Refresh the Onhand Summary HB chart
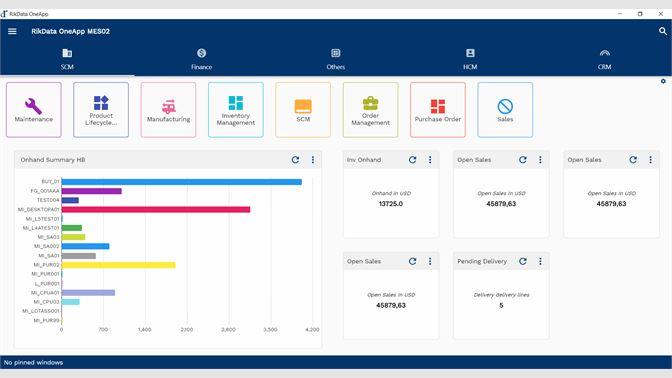The width and height of the screenshot is (672, 378). pos(295,160)
